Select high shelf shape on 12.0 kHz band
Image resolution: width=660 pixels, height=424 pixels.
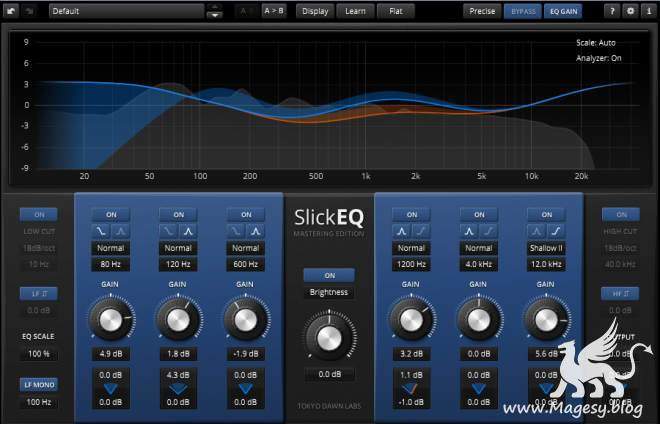pos(556,231)
